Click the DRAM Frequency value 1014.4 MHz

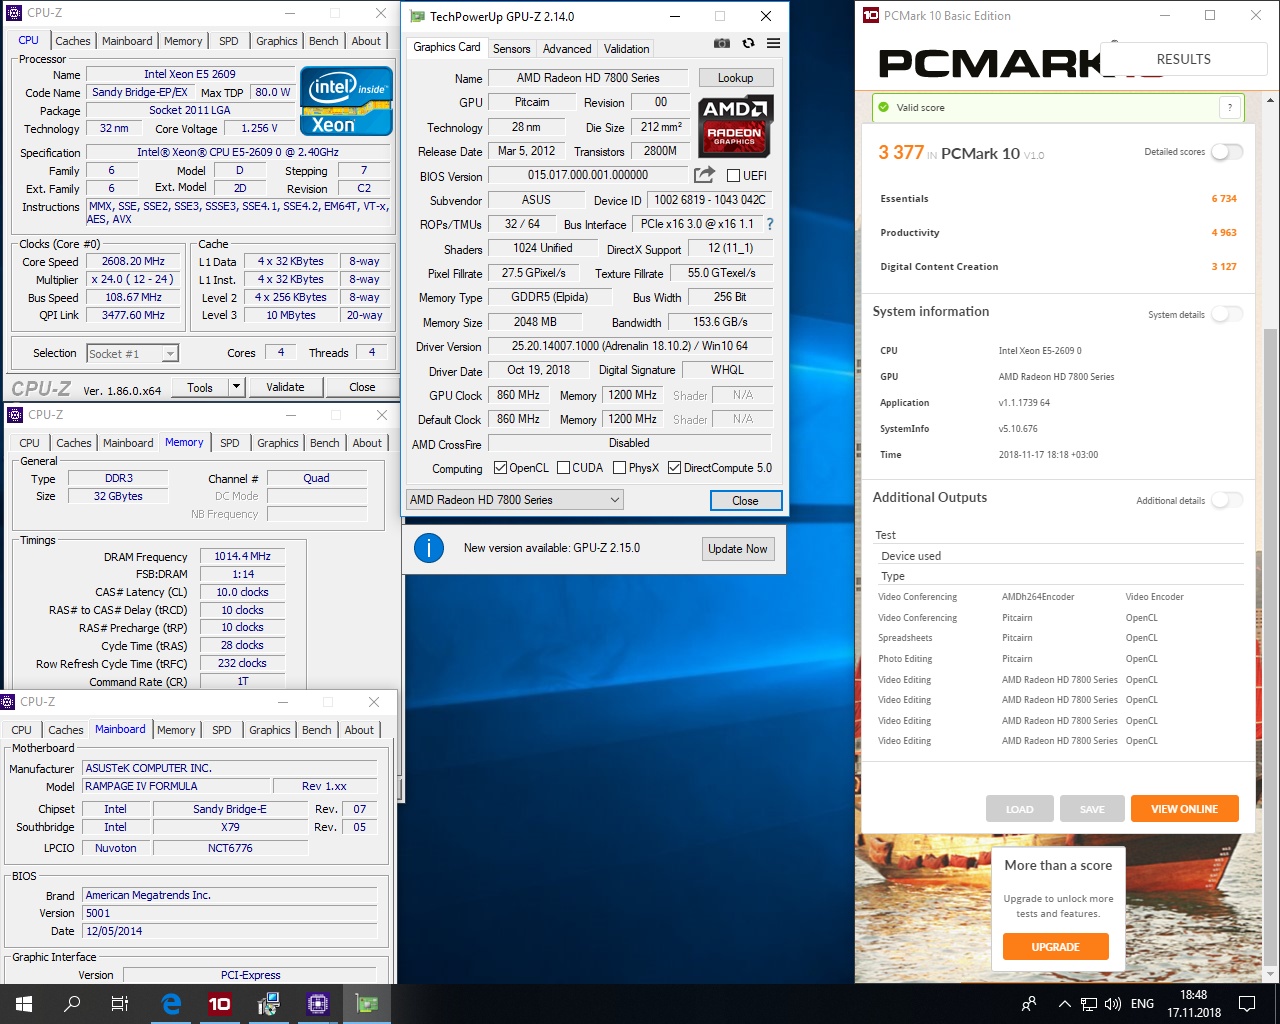pos(242,556)
